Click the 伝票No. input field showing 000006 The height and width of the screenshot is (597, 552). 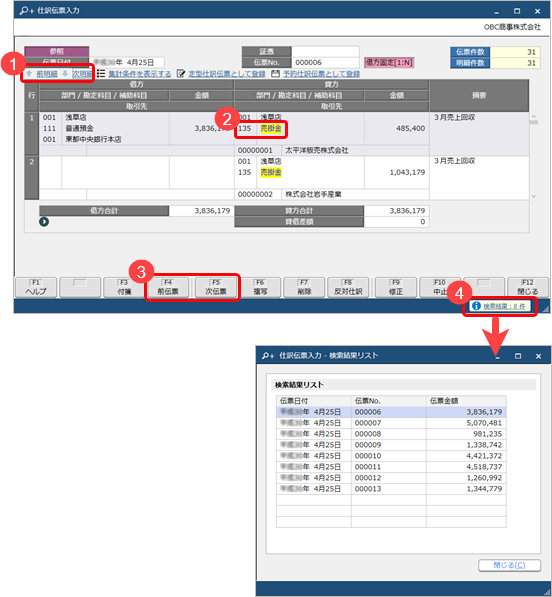tap(325, 62)
